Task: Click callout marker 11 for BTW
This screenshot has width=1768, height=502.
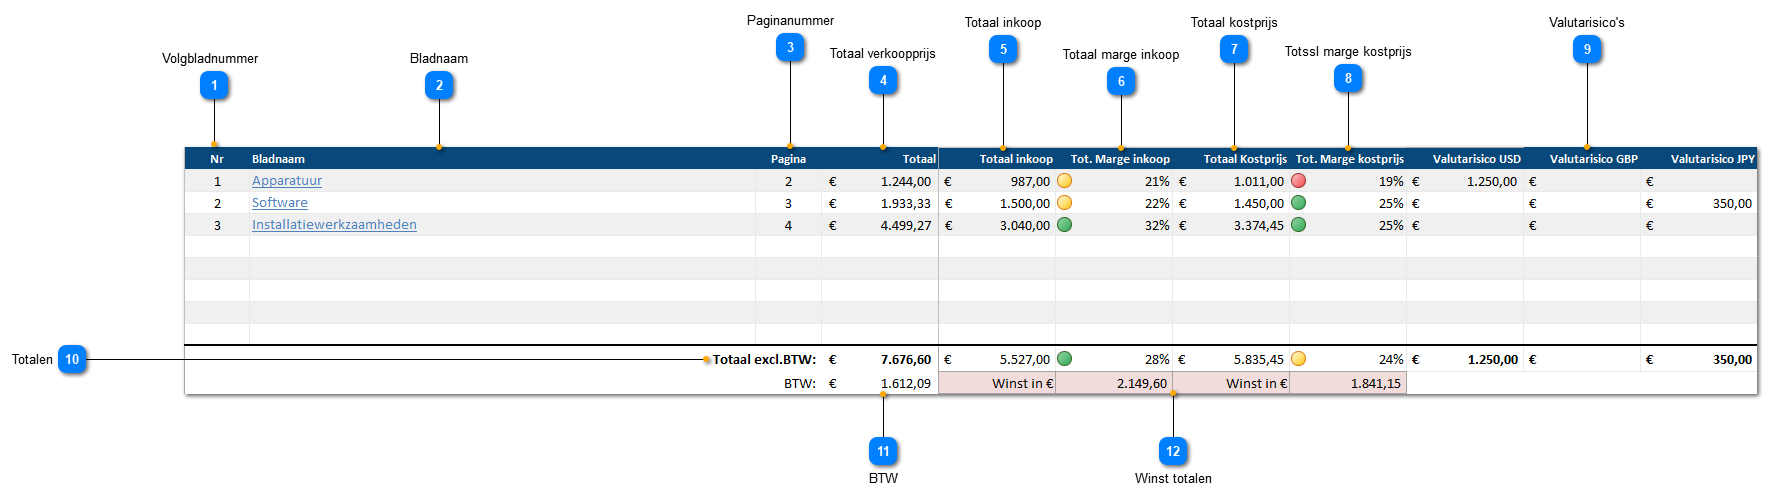Action: pyautogui.click(x=883, y=452)
